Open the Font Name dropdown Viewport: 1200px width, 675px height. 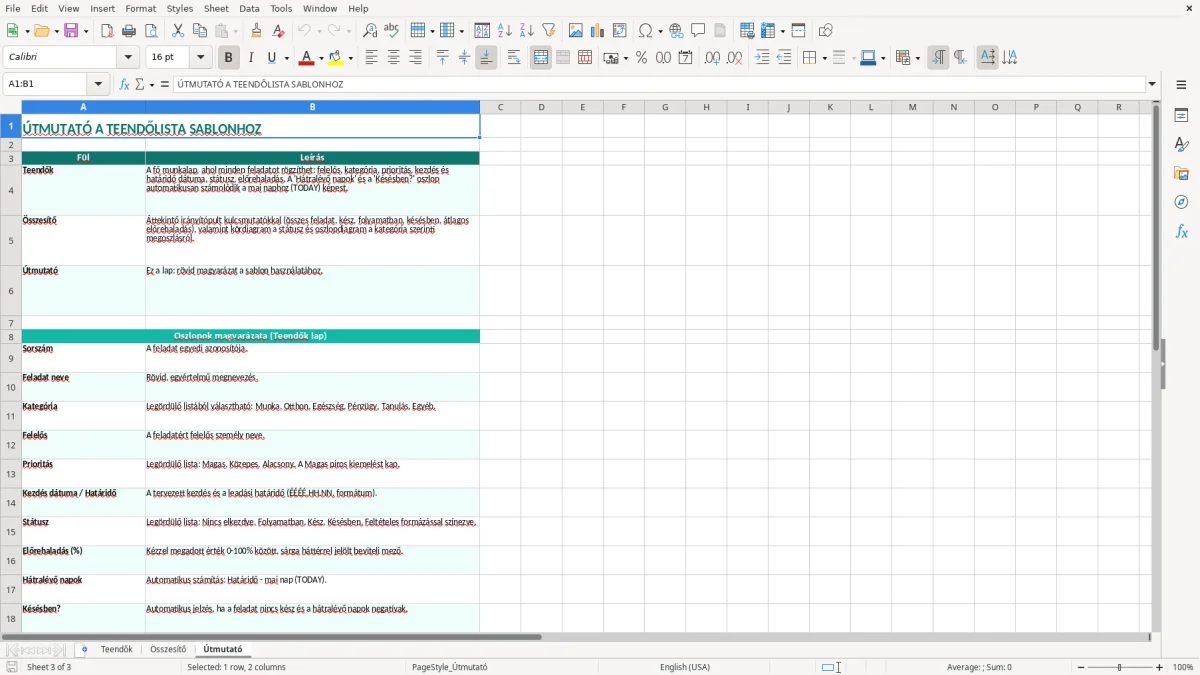(128, 58)
